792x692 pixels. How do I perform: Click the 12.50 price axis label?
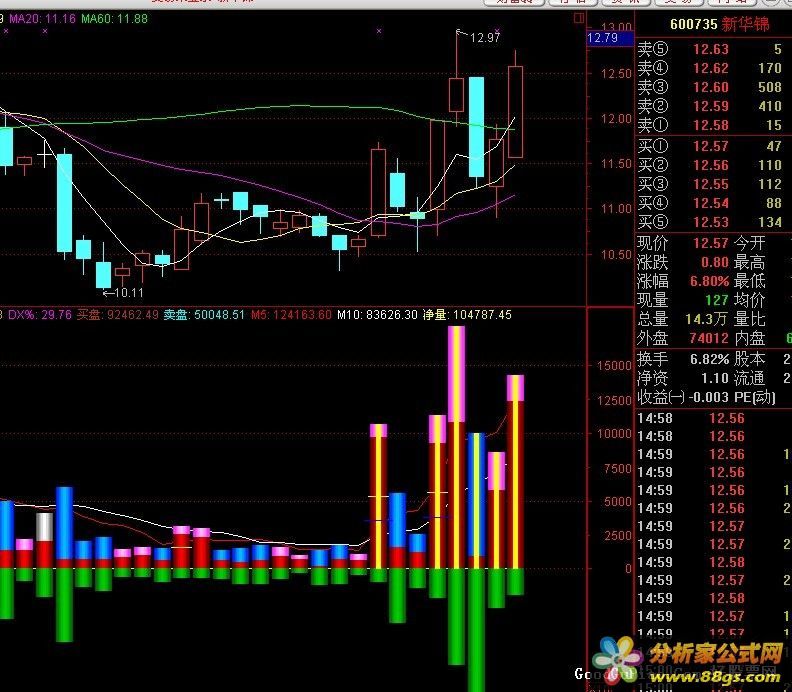(x=616, y=74)
